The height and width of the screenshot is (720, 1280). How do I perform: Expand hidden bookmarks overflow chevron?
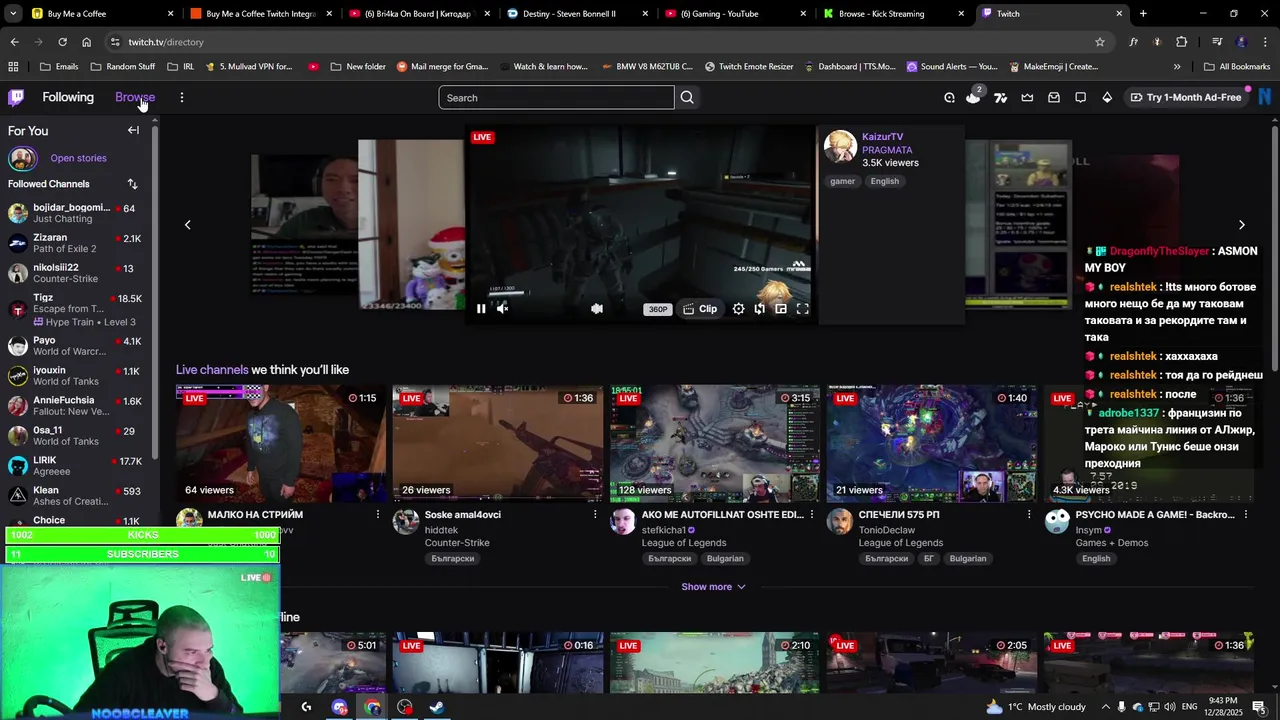click(1177, 67)
